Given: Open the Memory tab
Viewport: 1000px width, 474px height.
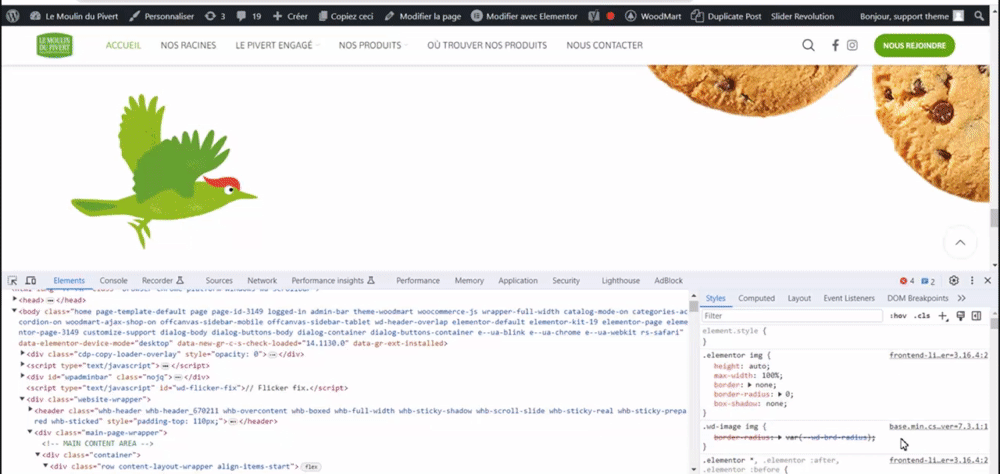Looking at the screenshot, I should (469, 281).
